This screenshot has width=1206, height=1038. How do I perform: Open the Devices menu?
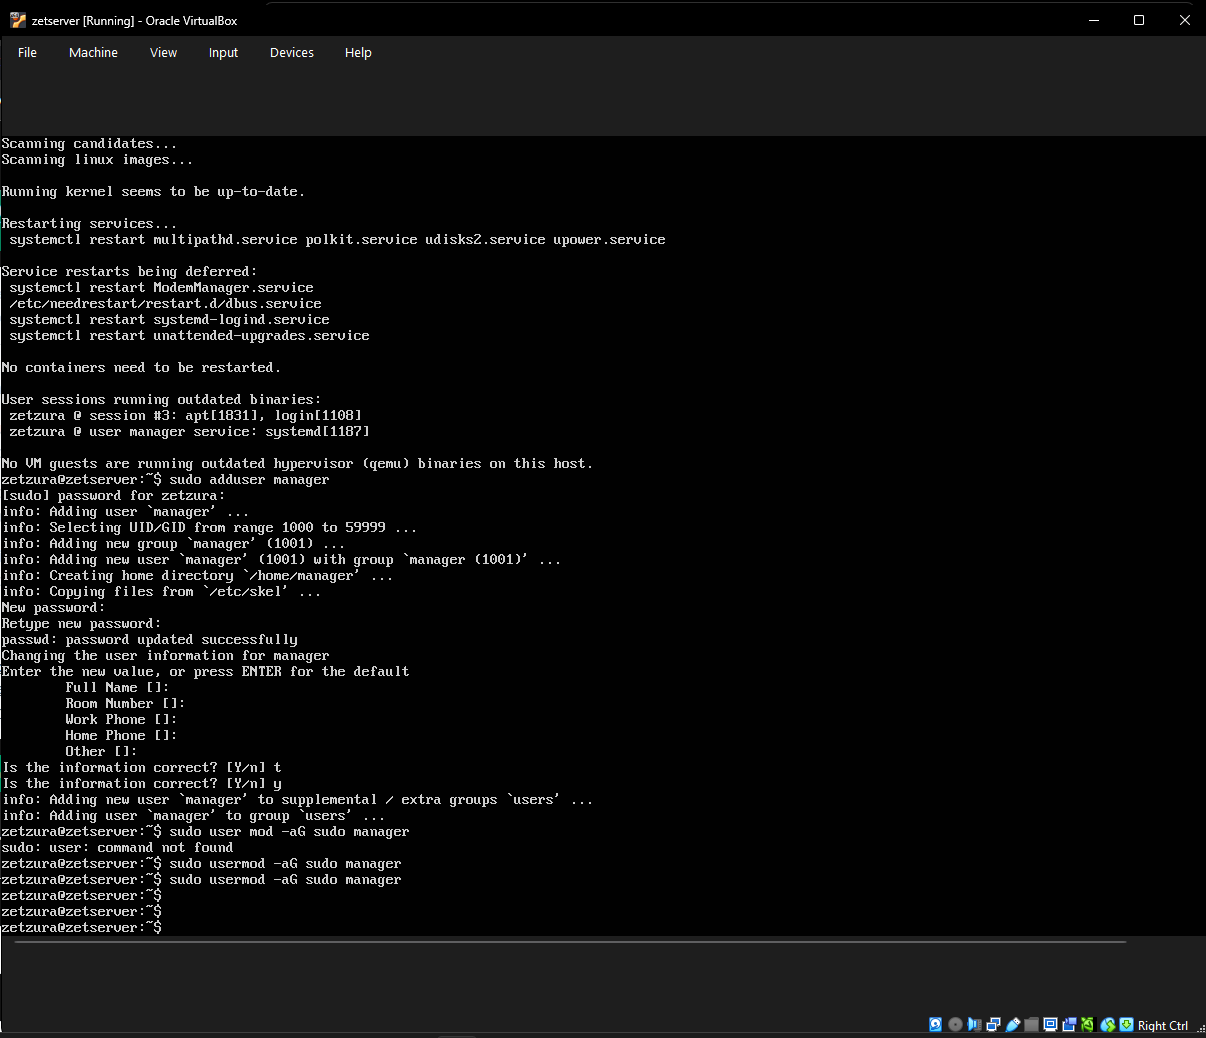tap(291, 53)
